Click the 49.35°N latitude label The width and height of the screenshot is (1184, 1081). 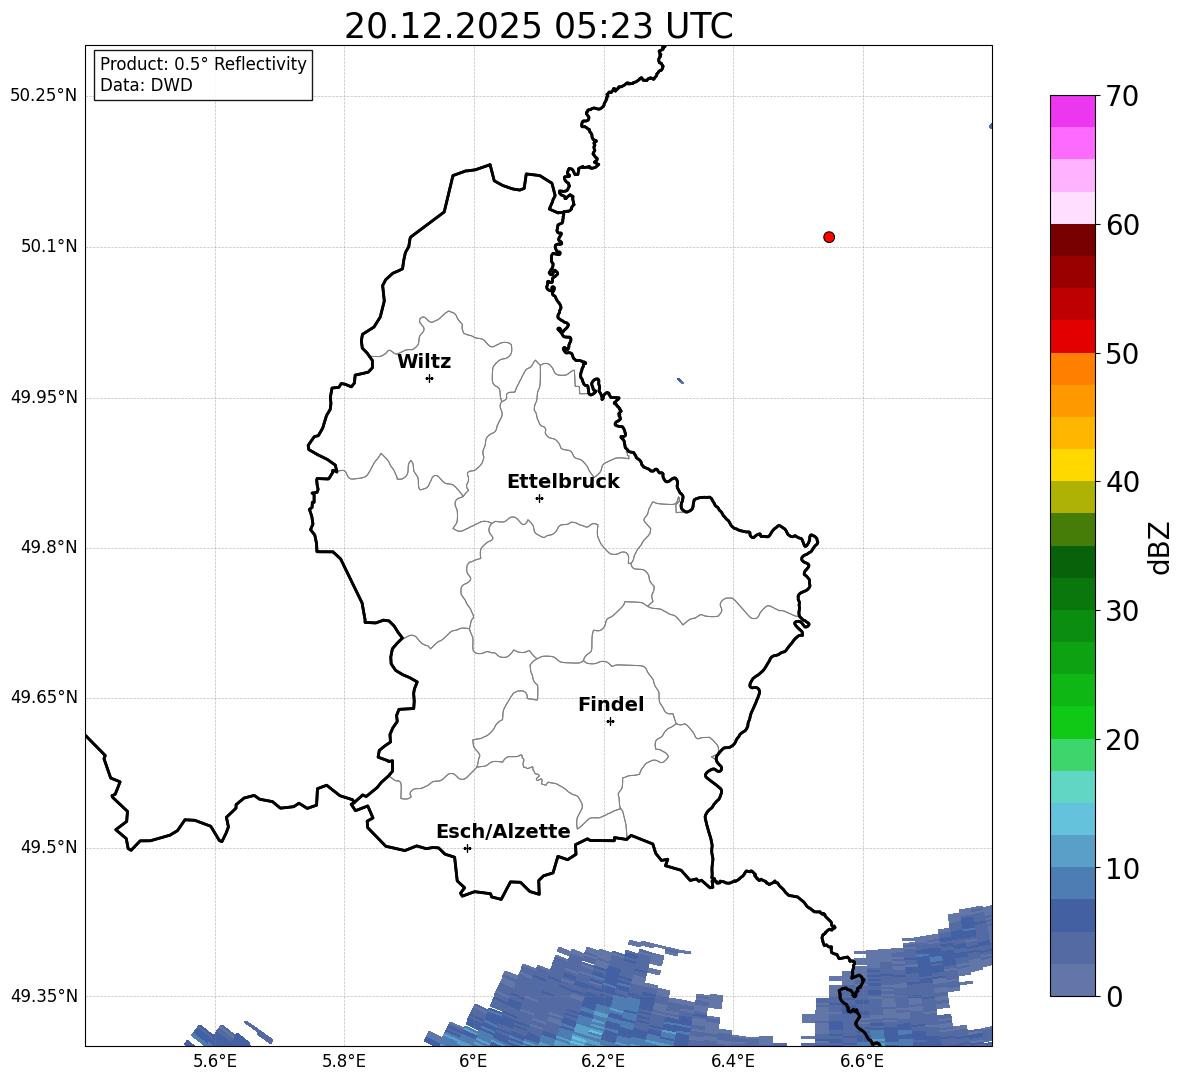pos(44,996)
